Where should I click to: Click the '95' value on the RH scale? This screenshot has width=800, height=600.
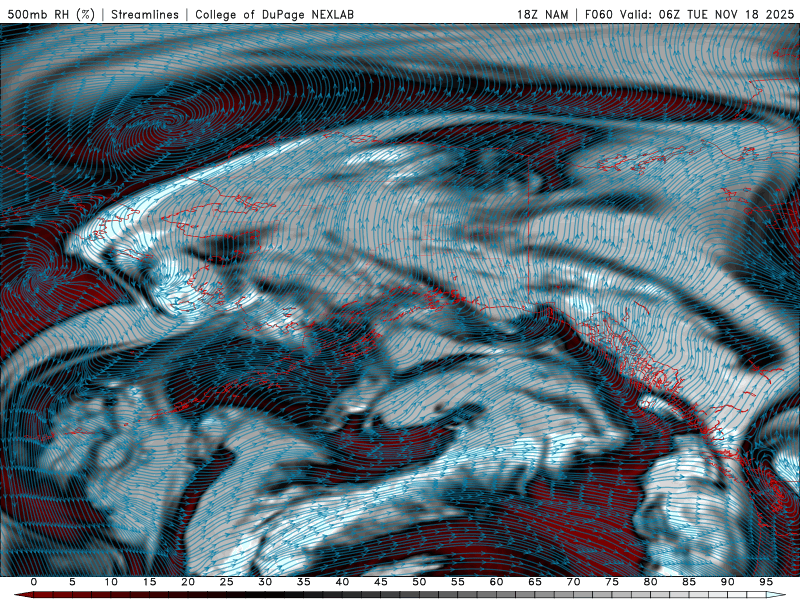766,582
